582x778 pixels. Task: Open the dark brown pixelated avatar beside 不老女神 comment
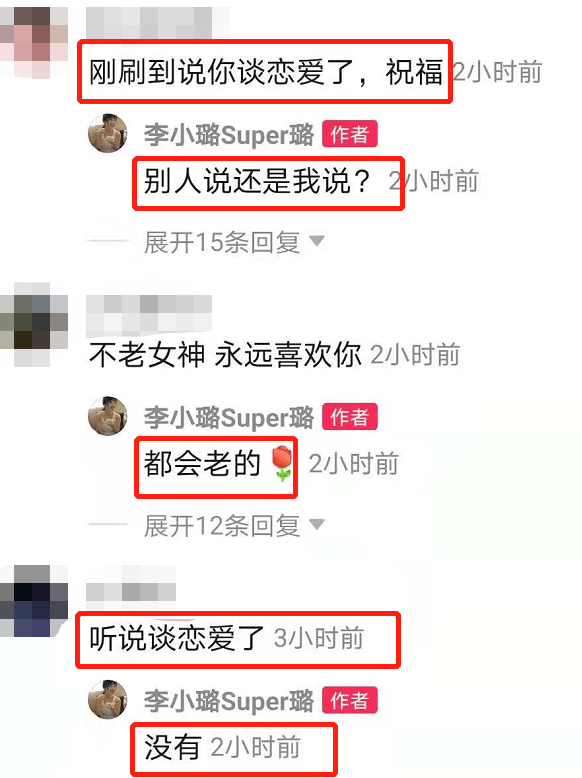pyautogui.click(x=34, y=324)
